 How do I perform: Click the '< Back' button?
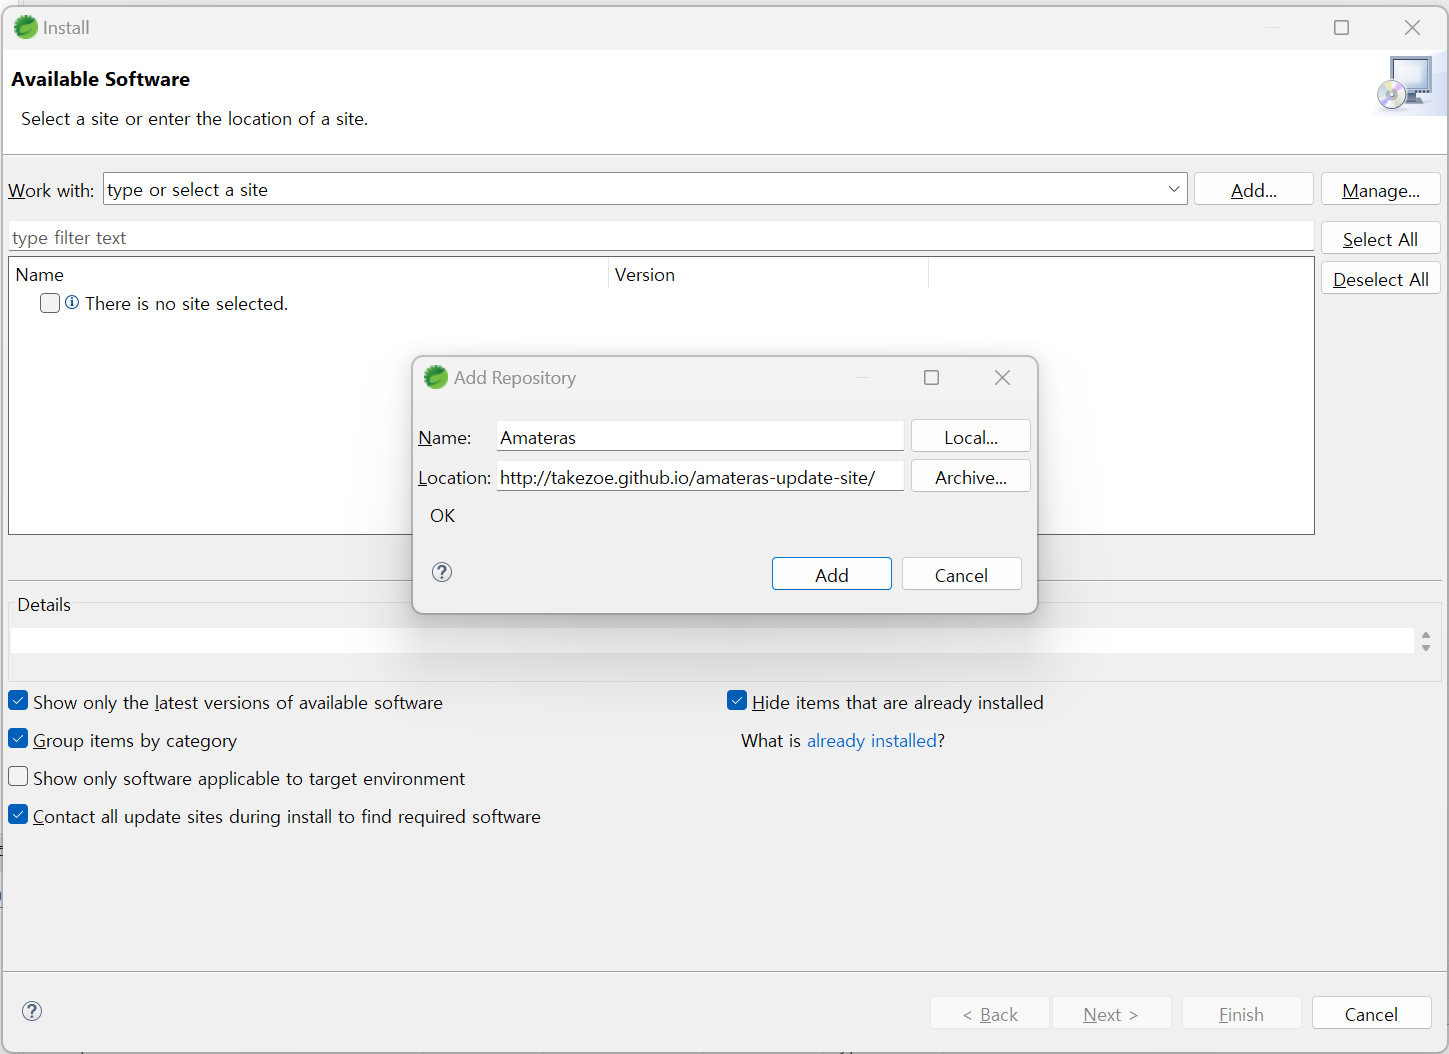(990, 1013)
